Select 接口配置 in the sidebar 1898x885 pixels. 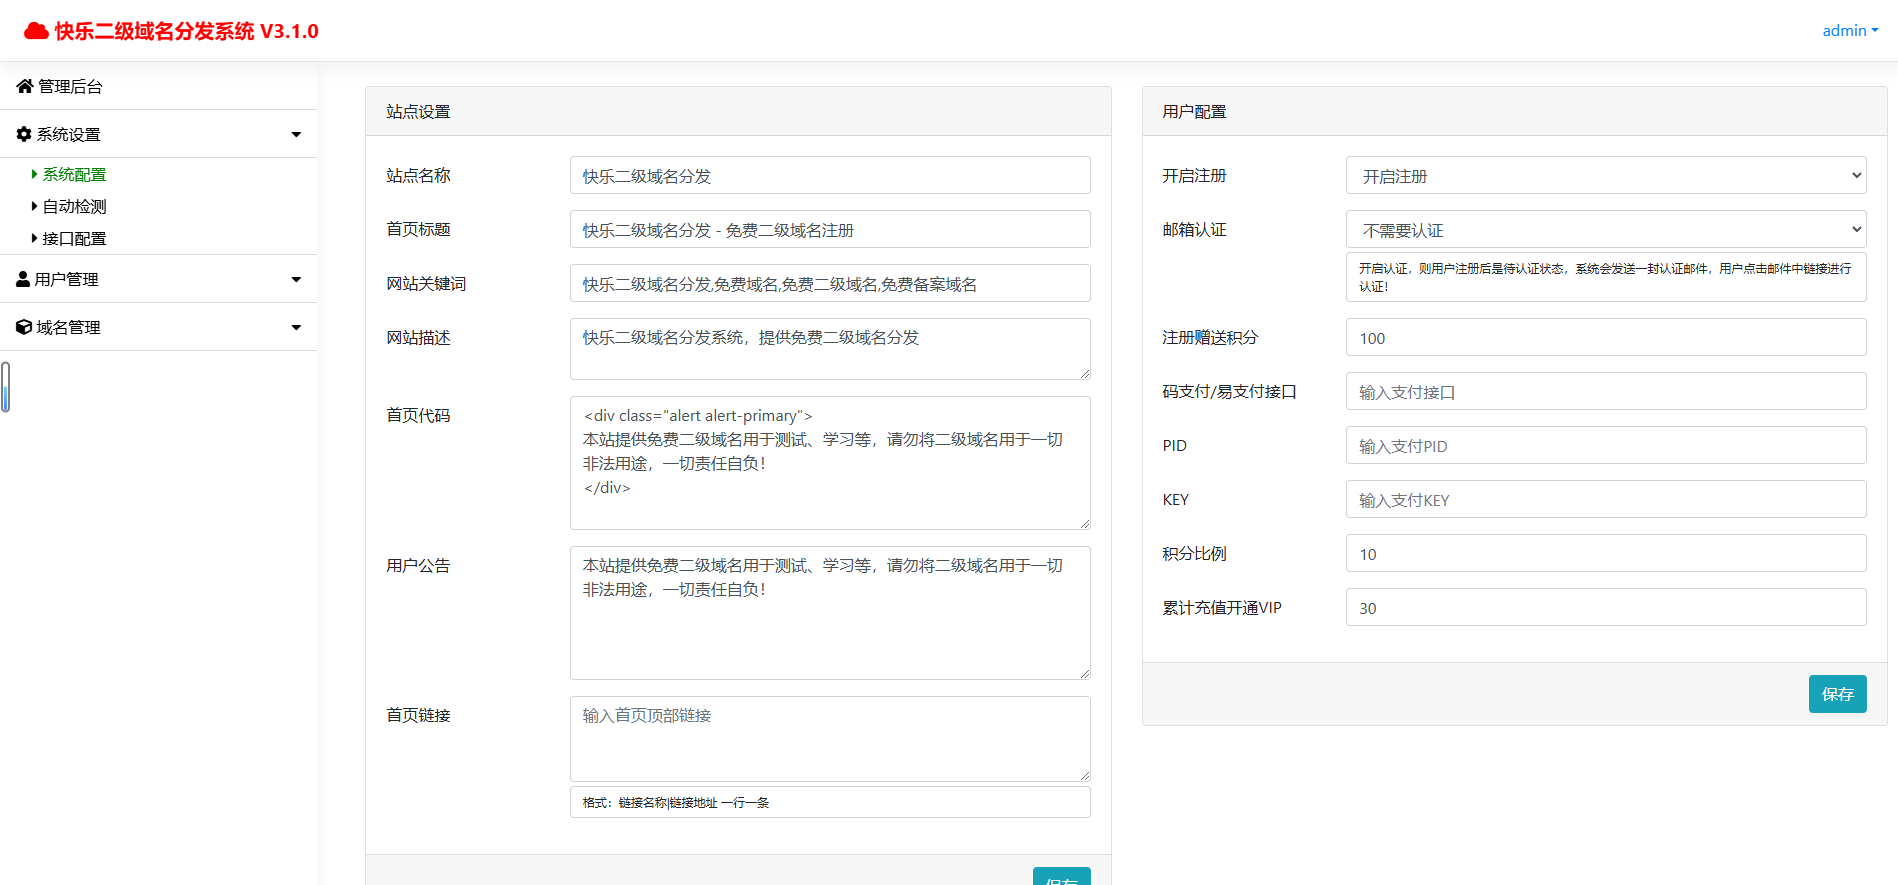(x=74, y=238)
